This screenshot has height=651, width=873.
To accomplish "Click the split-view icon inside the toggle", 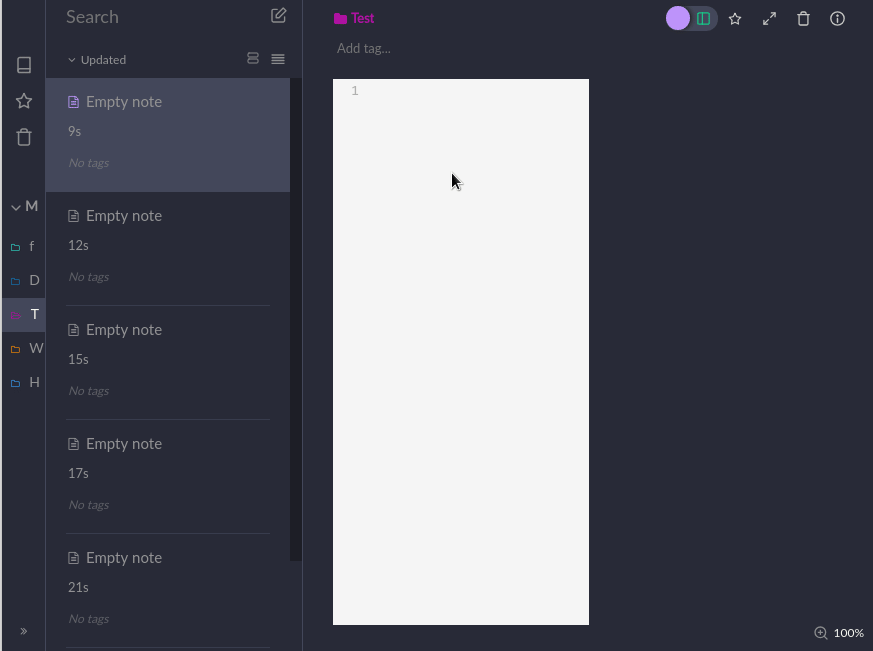I will [703, 18].
